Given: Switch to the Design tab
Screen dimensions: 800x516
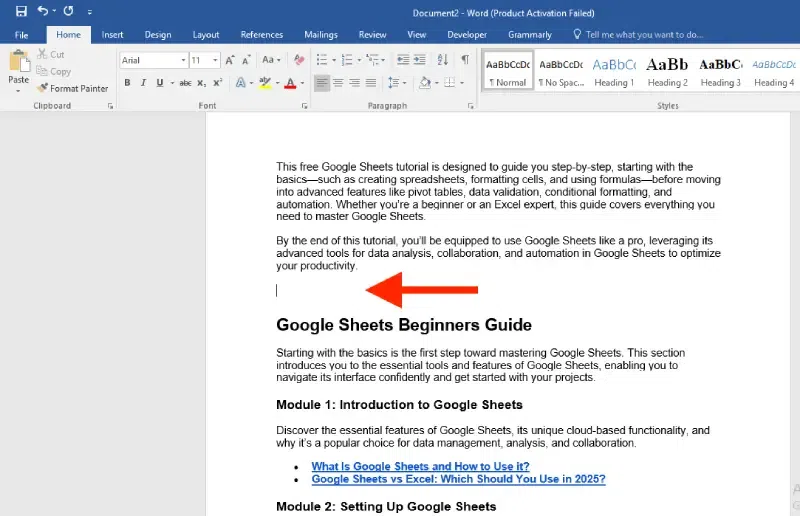Looking at the screenshot, I should [158, 35].
